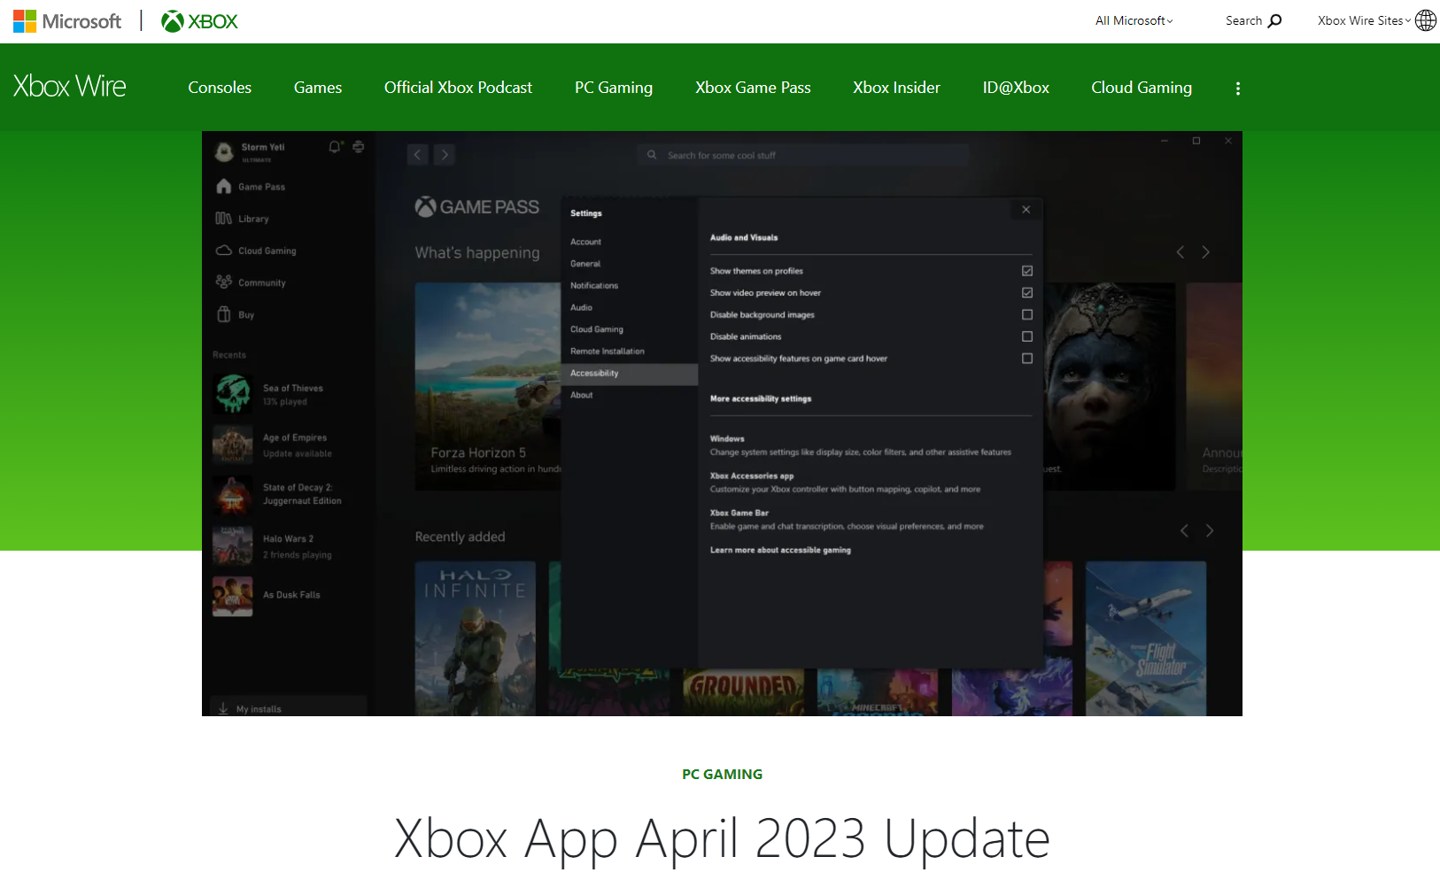
Task: Click the Xbox Wire home link
Action: pos(70,87)
